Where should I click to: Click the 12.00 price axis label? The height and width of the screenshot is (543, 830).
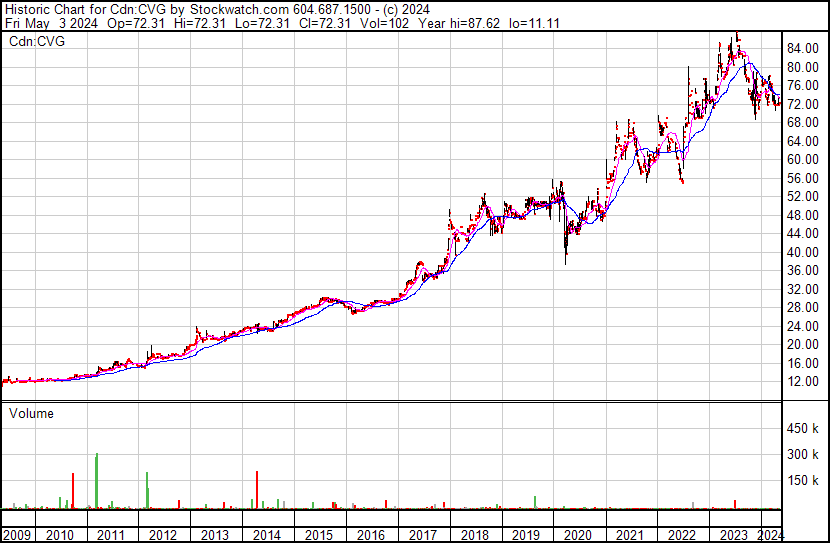pos(803,382)
